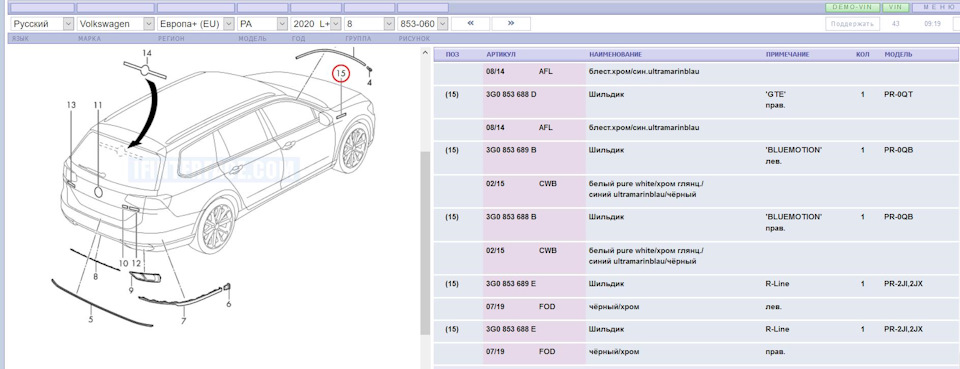Screen dimensions: 960x369
Task: Expand the drawing dropdown showing 853-060
Action: point(422,24)
